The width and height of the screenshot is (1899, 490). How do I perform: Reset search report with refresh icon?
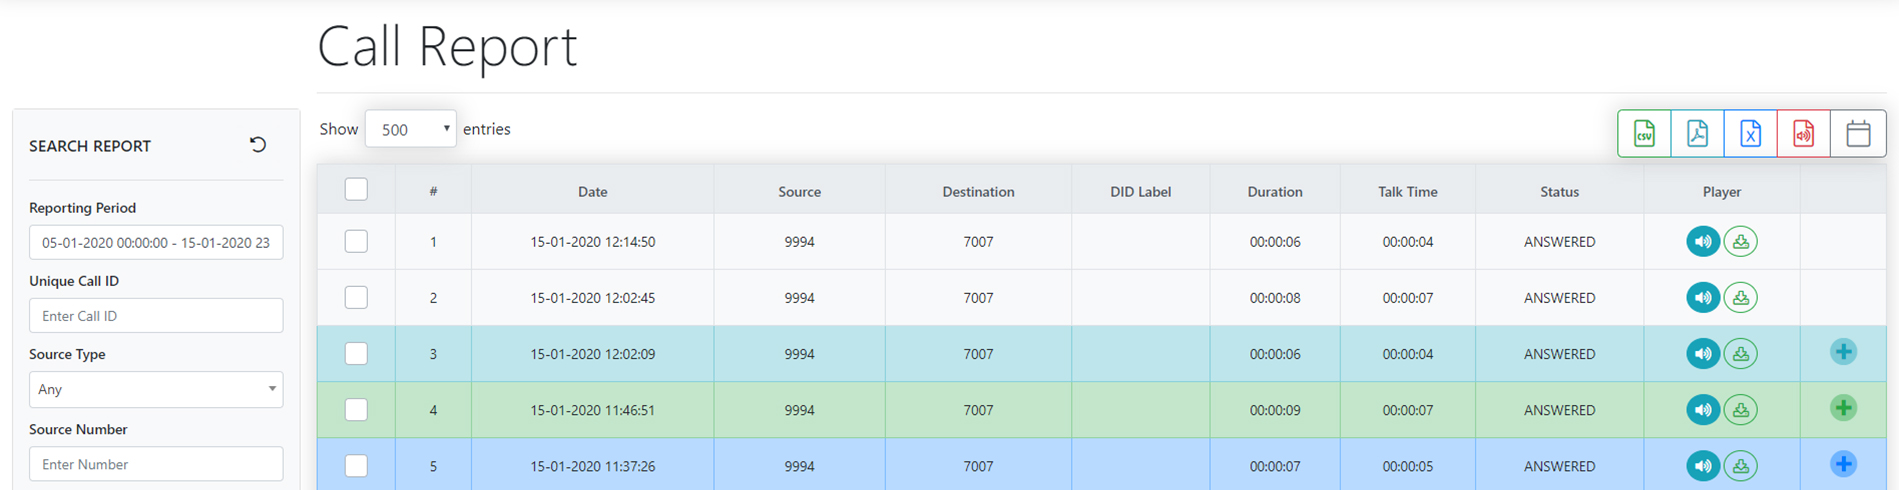pyautogui.click(x=258, y=145)
